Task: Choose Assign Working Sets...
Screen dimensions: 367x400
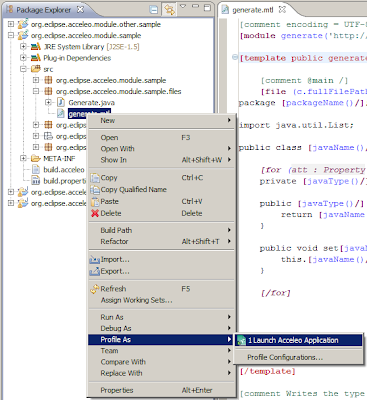Action: coord(161,300)
